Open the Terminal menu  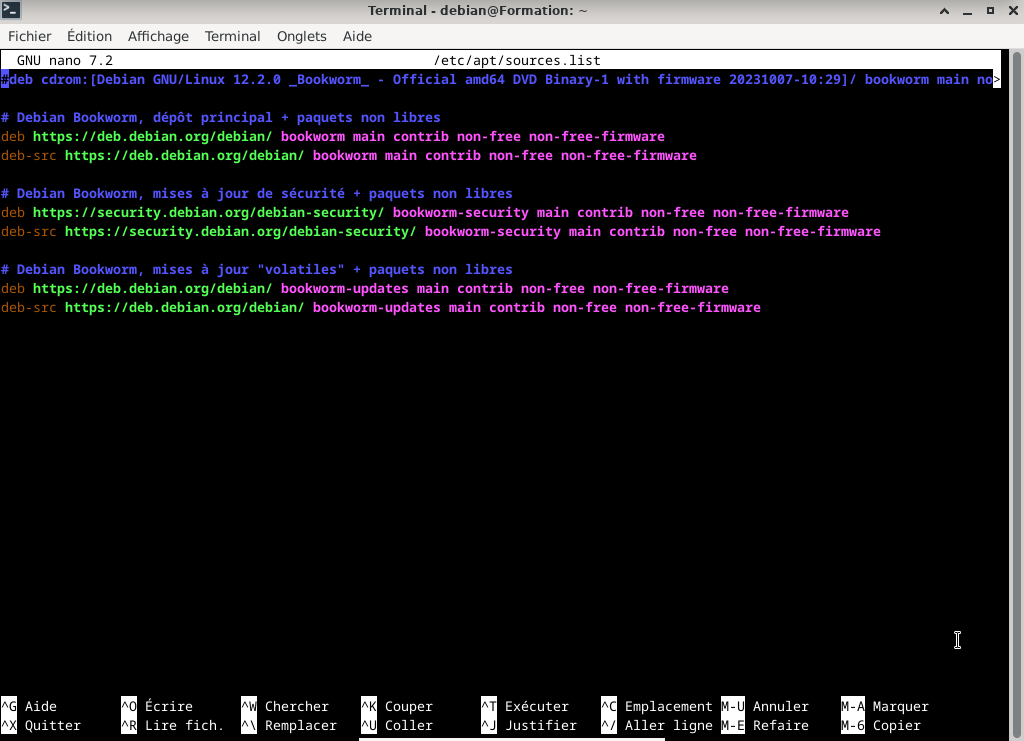point(232,37)
